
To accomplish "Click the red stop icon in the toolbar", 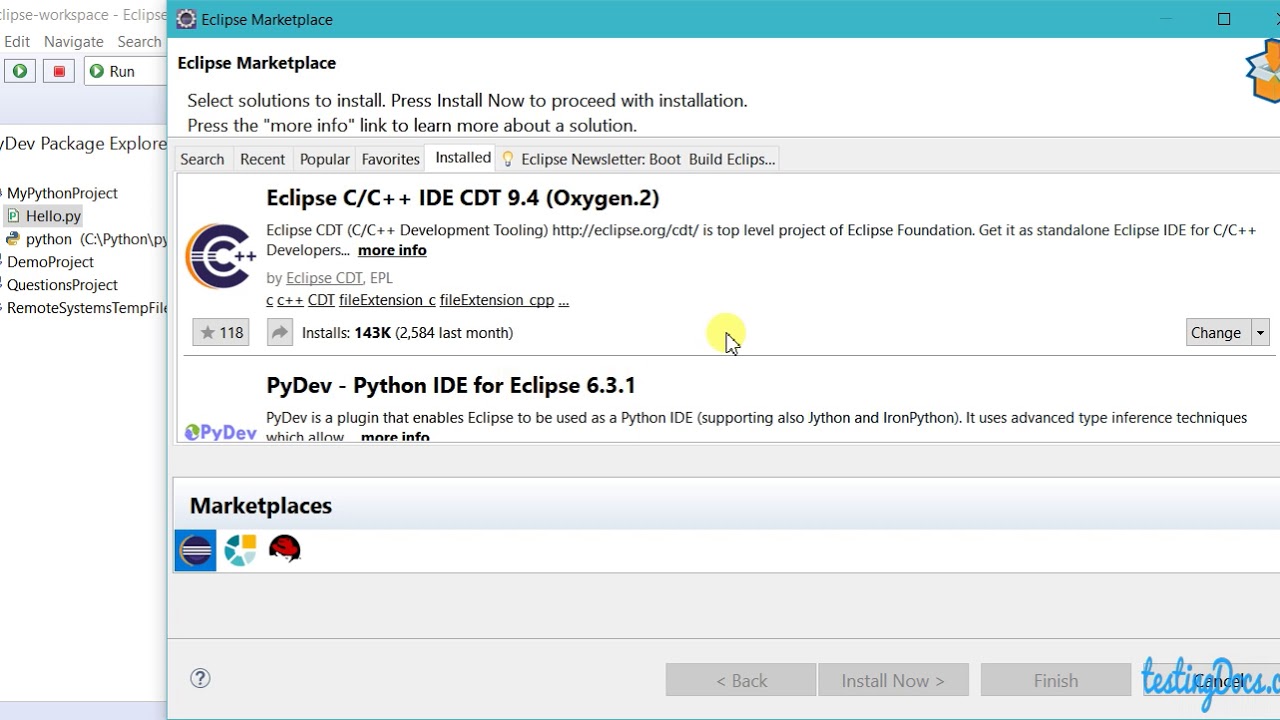I will tap(59, 71).
